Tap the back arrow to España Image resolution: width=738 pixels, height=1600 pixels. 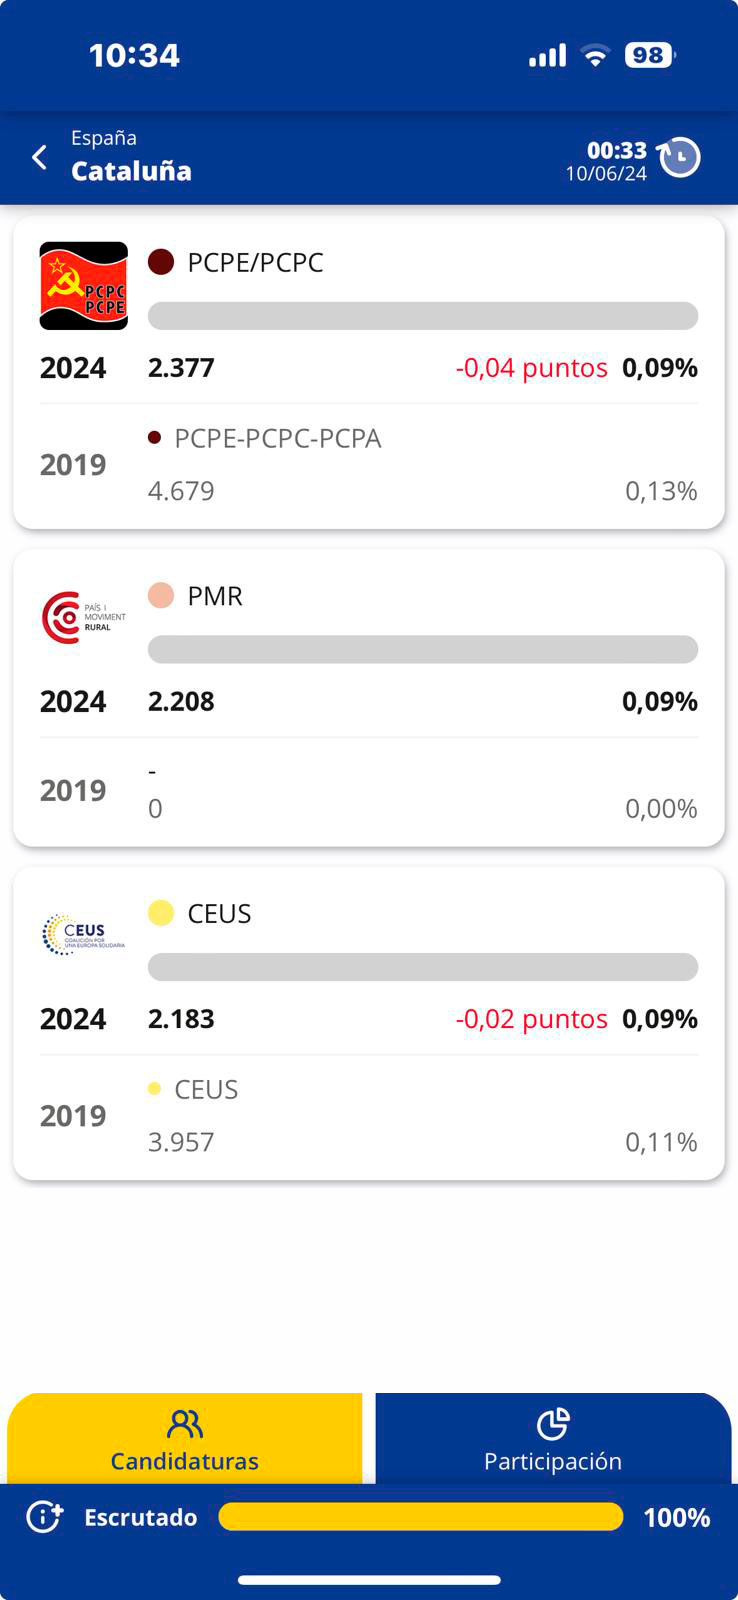pos(40,157)
